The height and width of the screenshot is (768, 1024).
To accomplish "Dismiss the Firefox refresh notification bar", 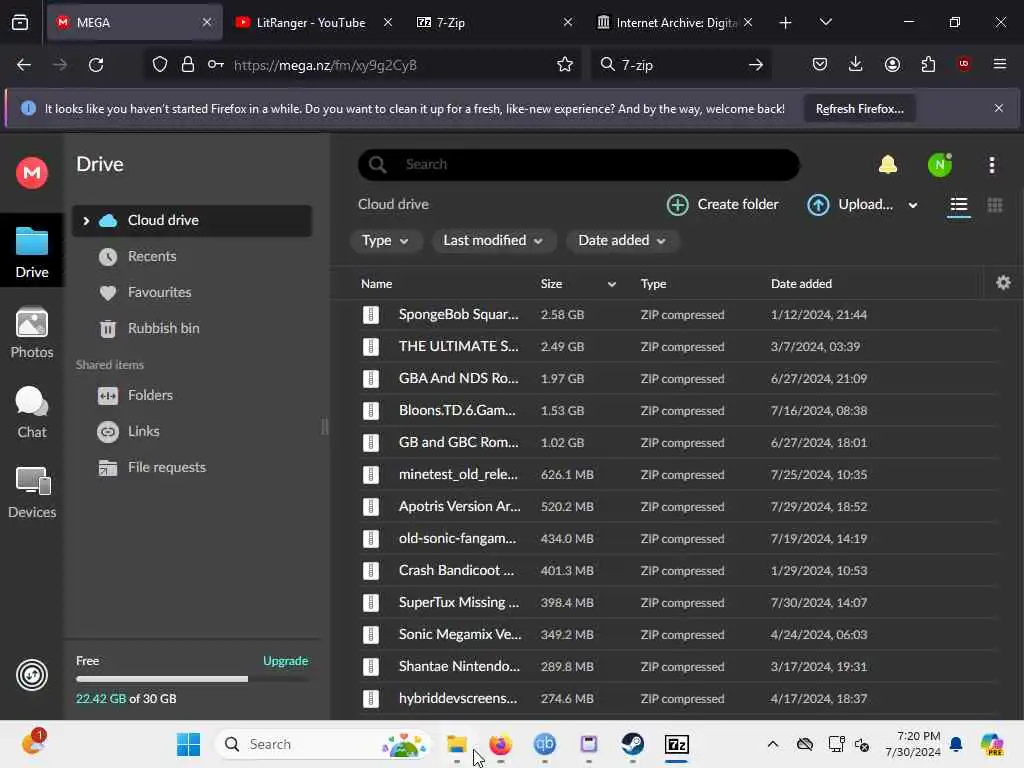I will (x=999, y=108).
